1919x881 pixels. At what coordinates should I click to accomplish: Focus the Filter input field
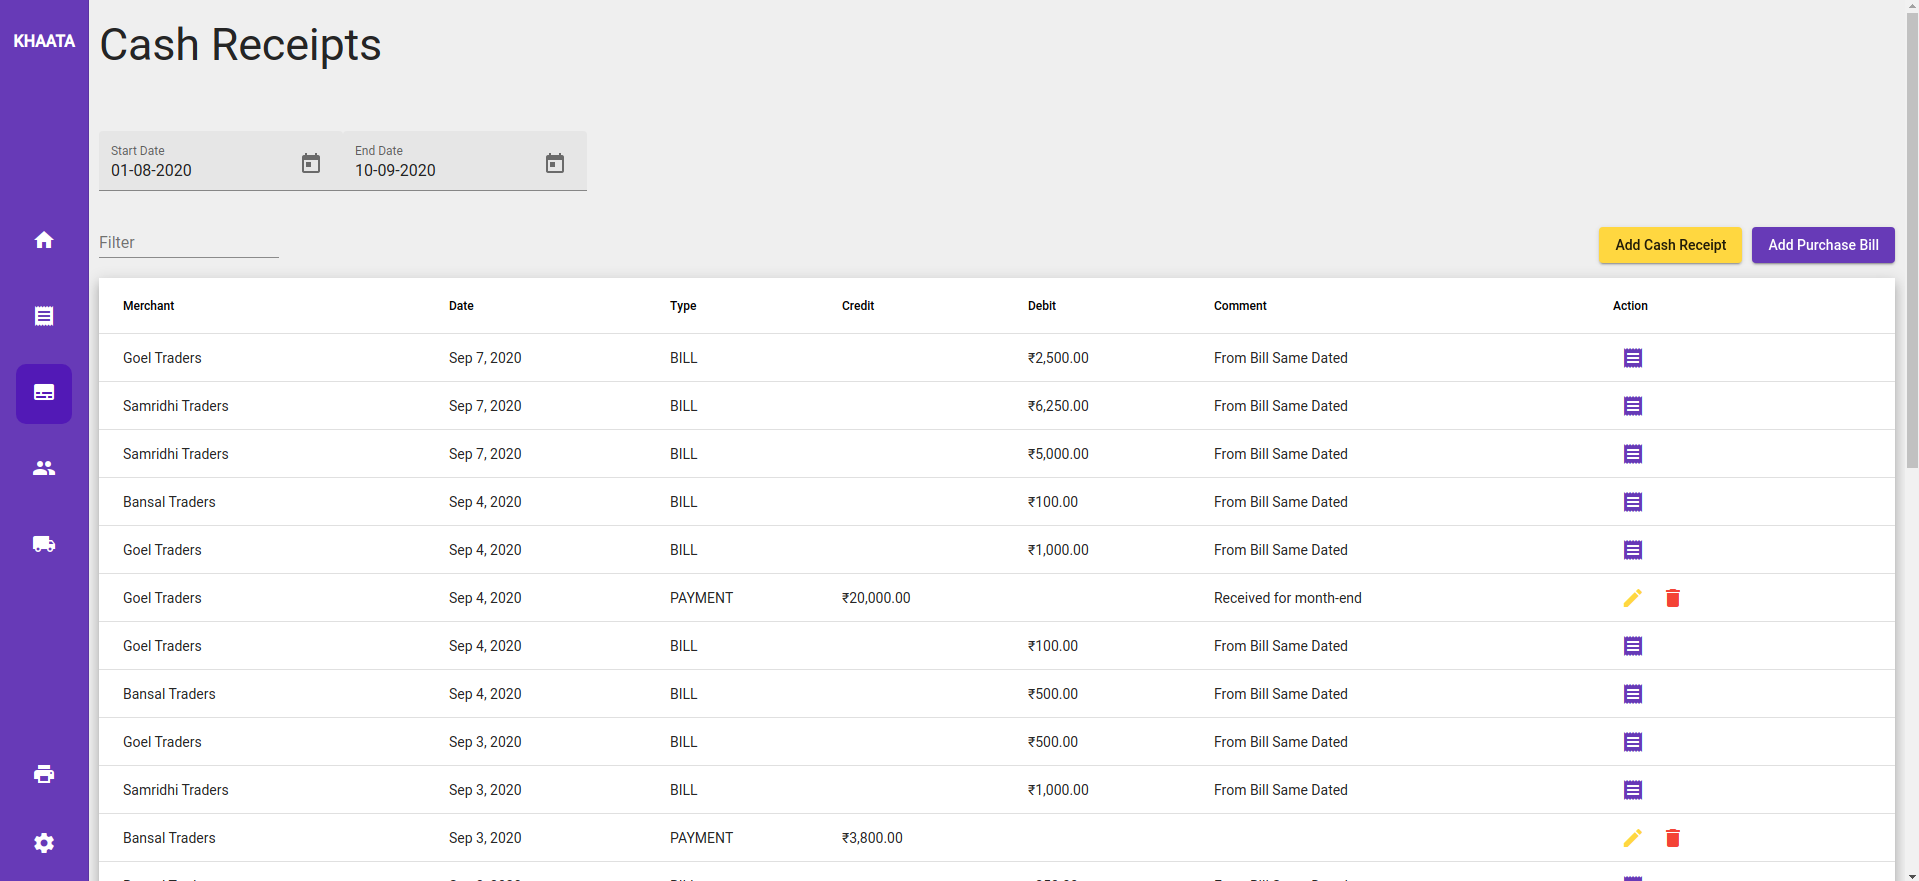coord(188,242)
